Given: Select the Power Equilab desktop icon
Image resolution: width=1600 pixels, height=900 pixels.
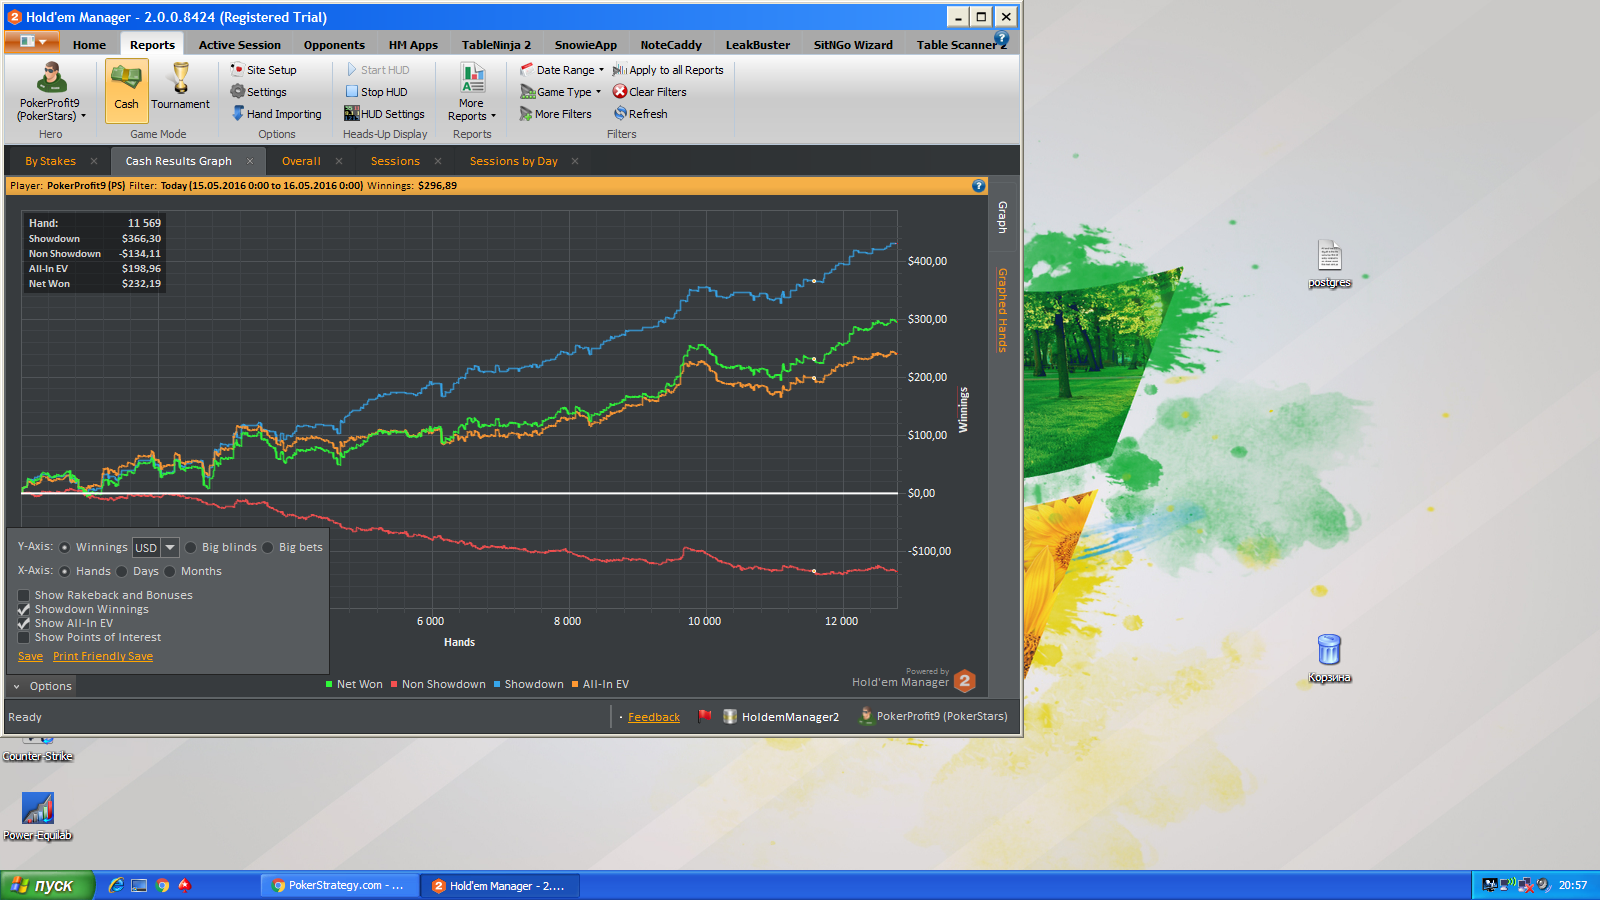Looking at the screenshot, I should 38,816.
